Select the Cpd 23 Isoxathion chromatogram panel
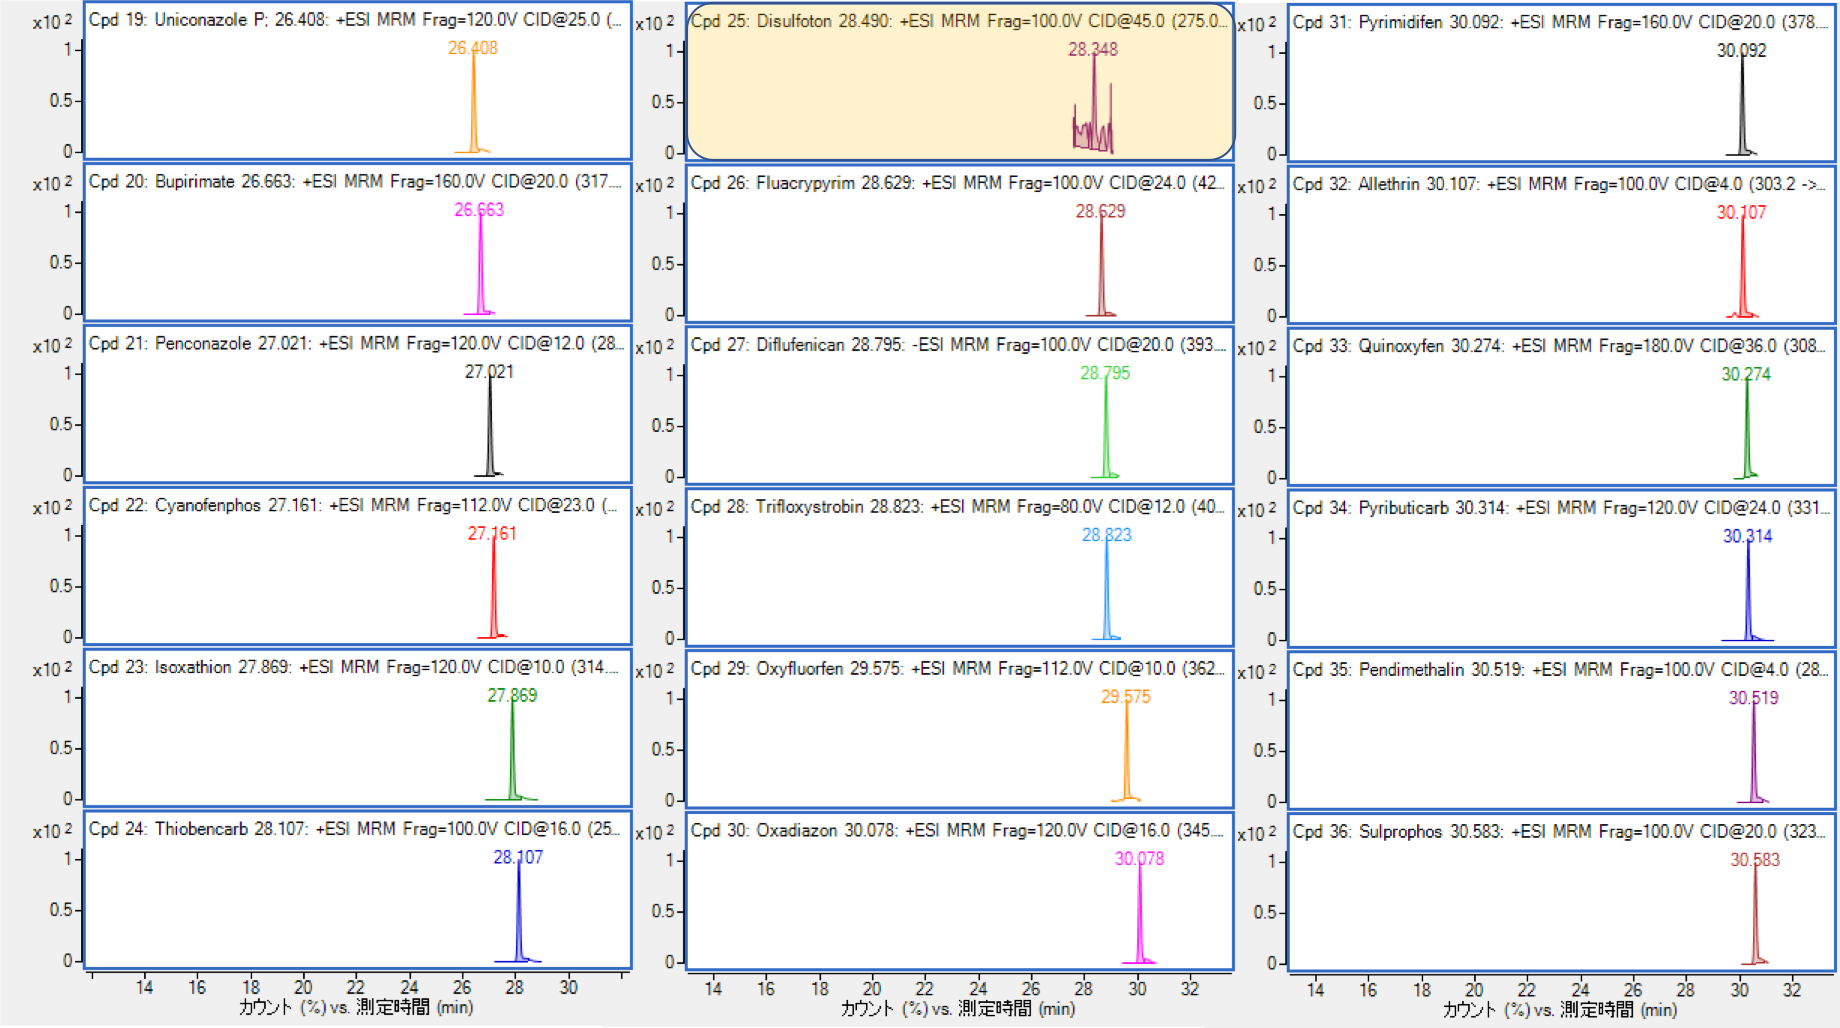The width and height of the screenshot is (1840, 1028). tap(357, 728)
